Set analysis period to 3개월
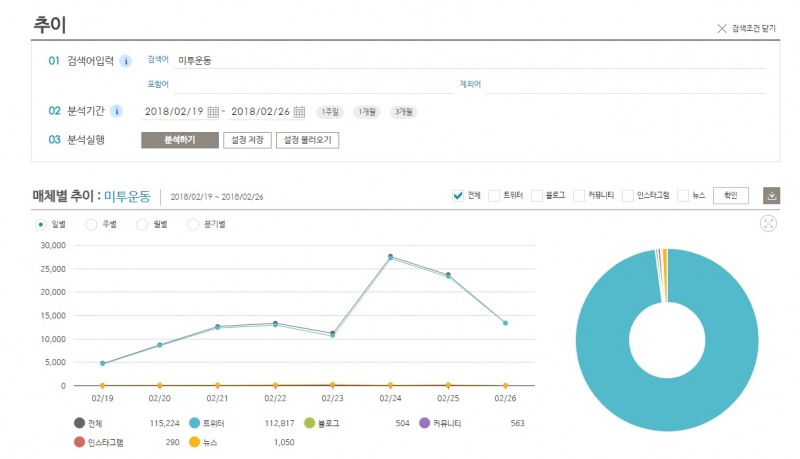The height and width of the screenshot is (459, 800). pos(403,111)
